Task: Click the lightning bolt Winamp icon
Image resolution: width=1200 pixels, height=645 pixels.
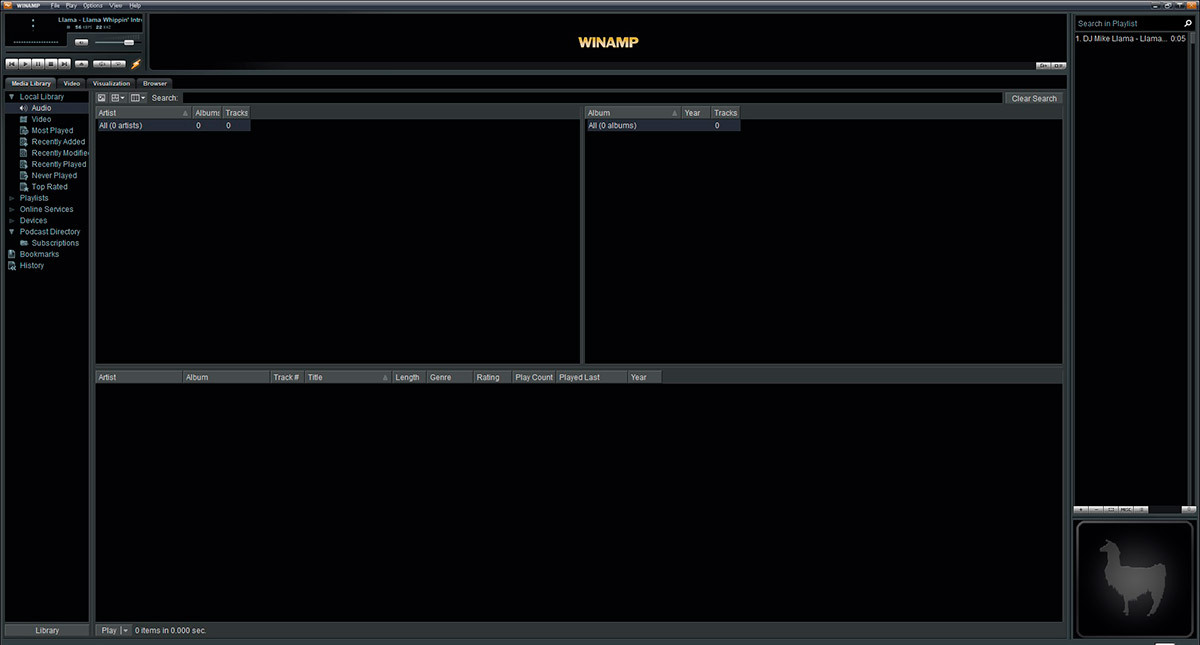Action: click(x=135, y=63)
